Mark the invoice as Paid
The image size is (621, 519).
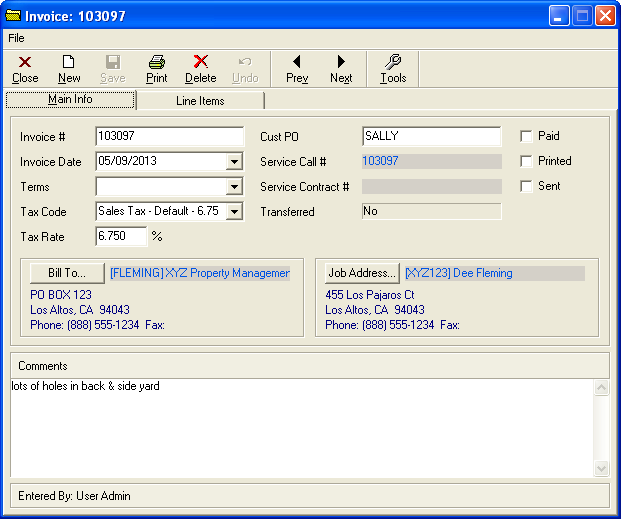[526, 136]
